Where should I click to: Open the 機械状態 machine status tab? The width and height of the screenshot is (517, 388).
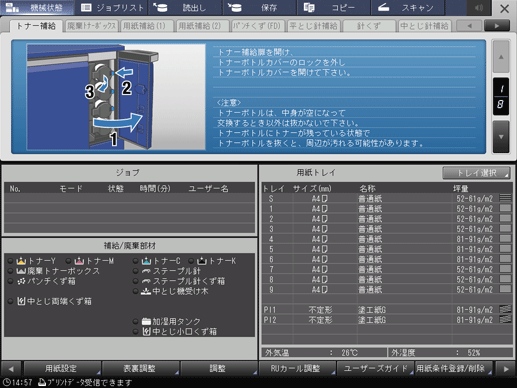[37, 8]
